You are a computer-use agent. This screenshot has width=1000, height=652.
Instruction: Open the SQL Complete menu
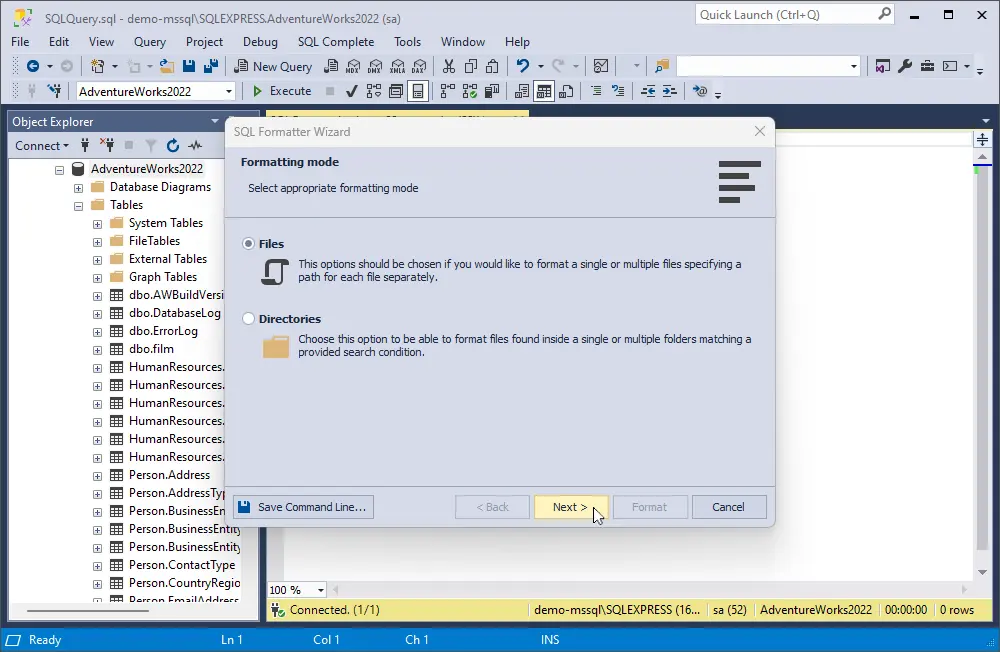[x=338, y=42]
